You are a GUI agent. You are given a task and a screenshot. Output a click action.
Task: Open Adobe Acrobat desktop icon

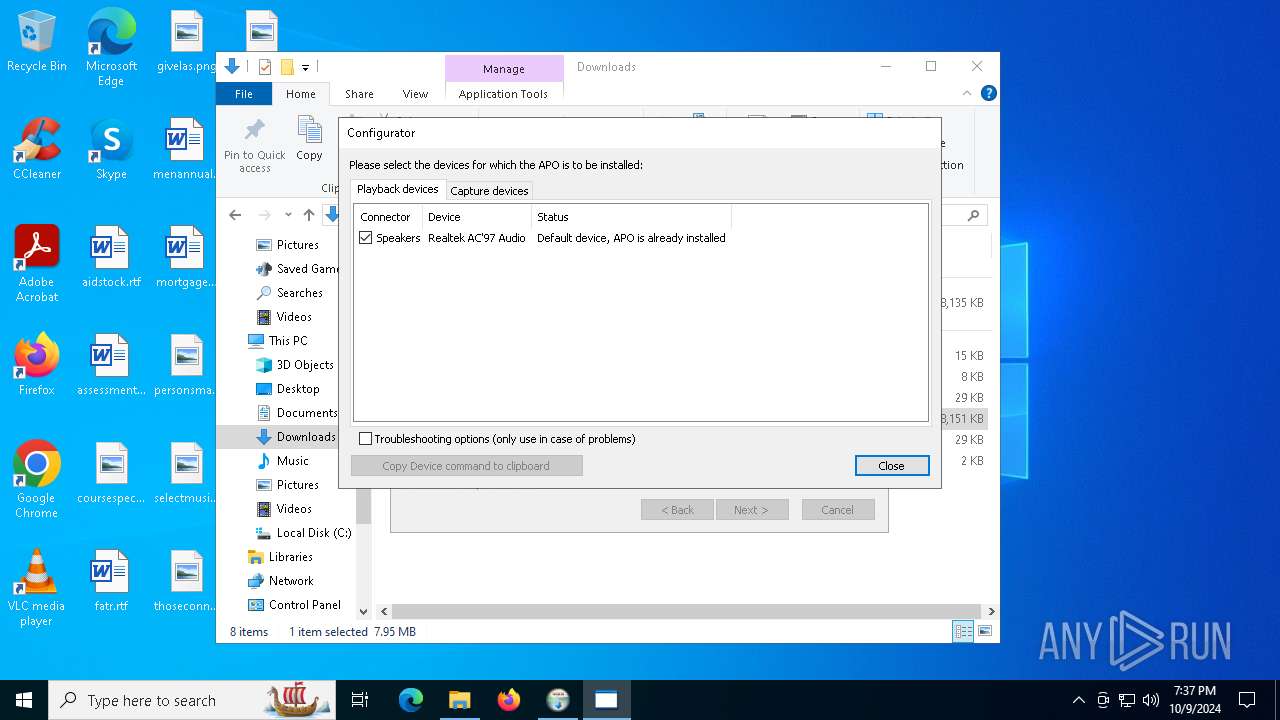tap(37, 263)
